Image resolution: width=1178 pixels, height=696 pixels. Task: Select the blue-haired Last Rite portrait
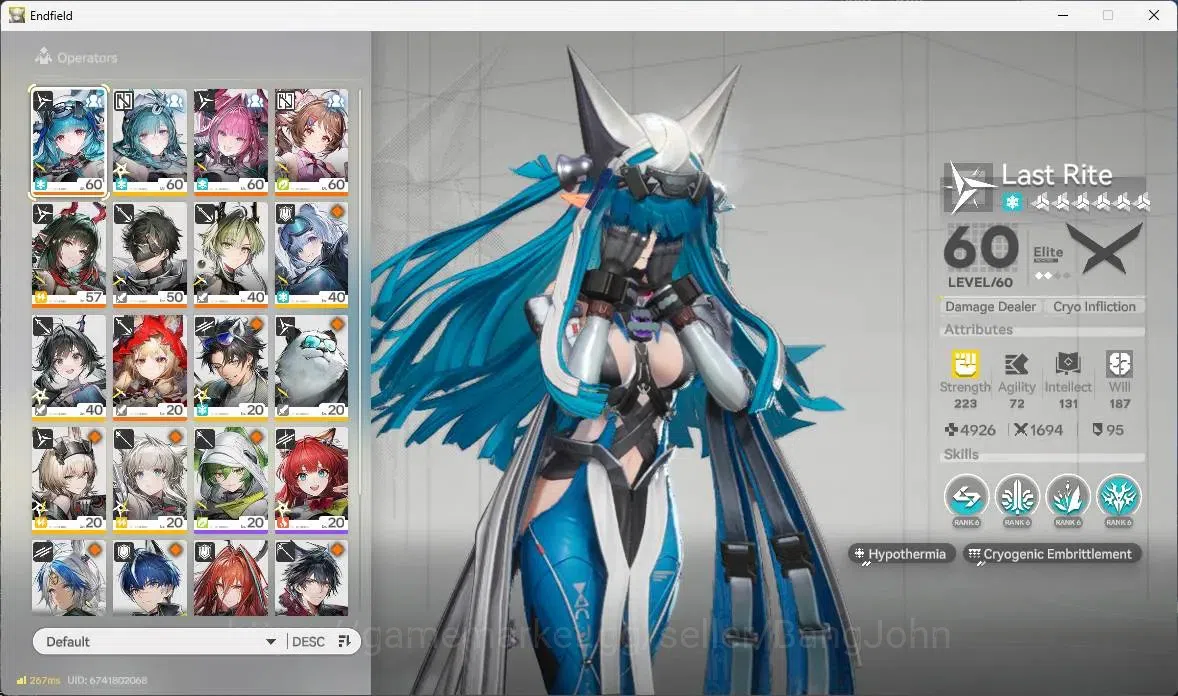click(68, 141)
